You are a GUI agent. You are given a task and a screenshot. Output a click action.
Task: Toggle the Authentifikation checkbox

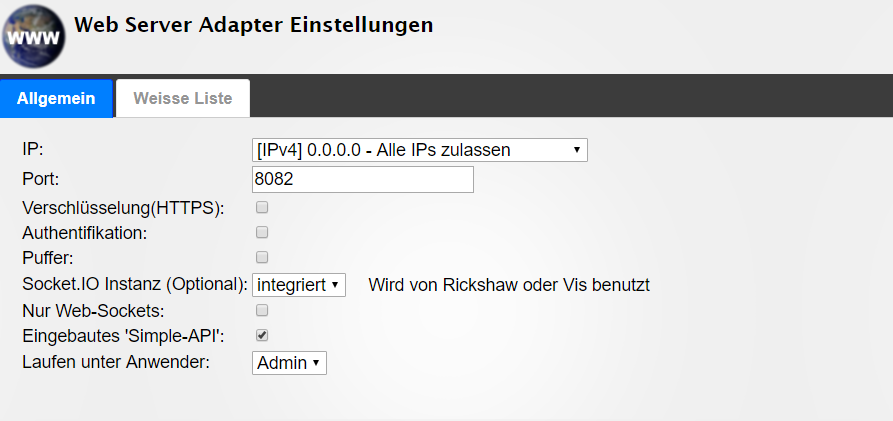(262, 233)
